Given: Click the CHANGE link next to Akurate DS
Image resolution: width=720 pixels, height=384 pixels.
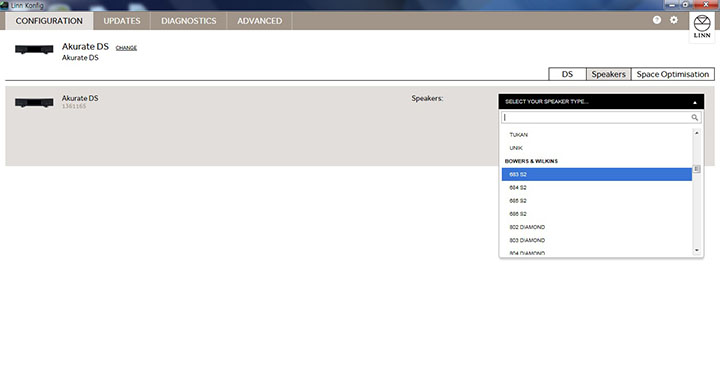Looking at the screenshot, I should click(x=126, y=48).
